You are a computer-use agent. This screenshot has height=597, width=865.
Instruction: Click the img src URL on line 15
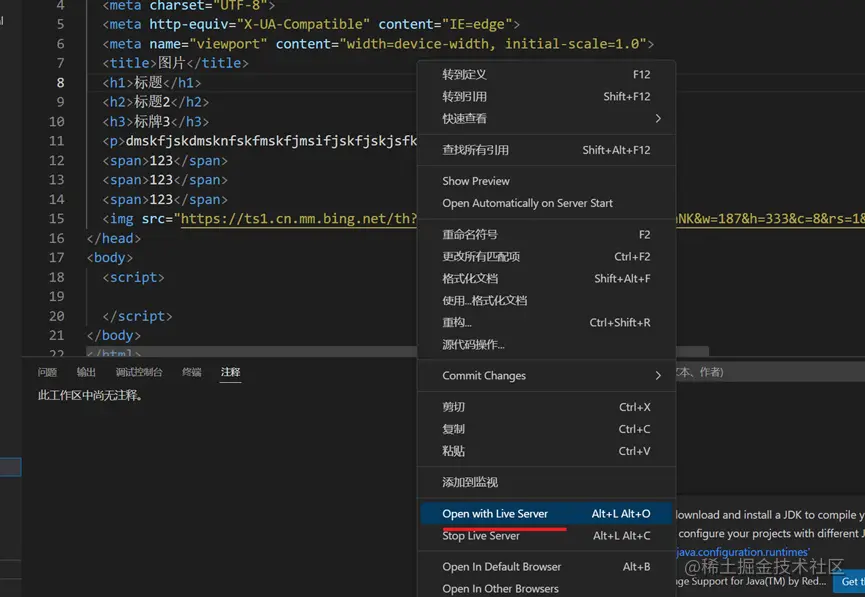298,219
